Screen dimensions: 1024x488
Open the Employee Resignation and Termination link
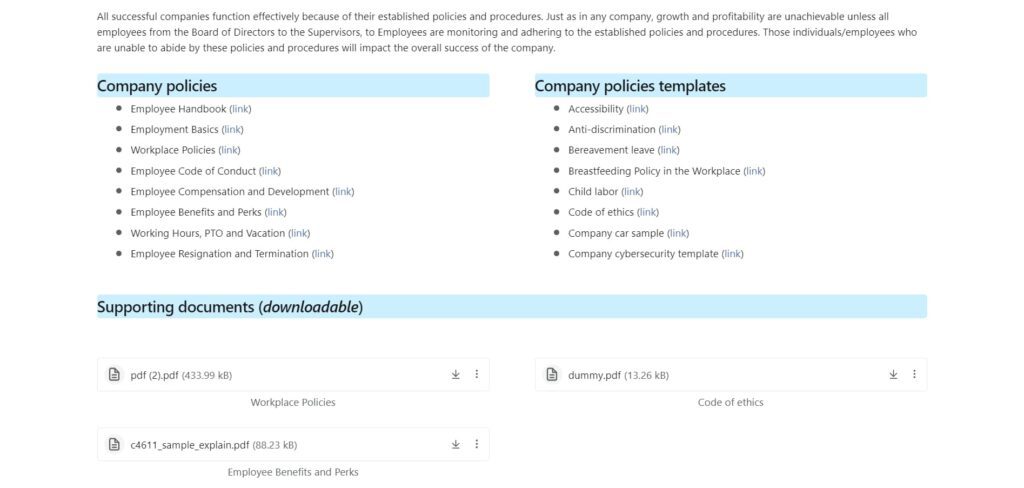(323, 253)
